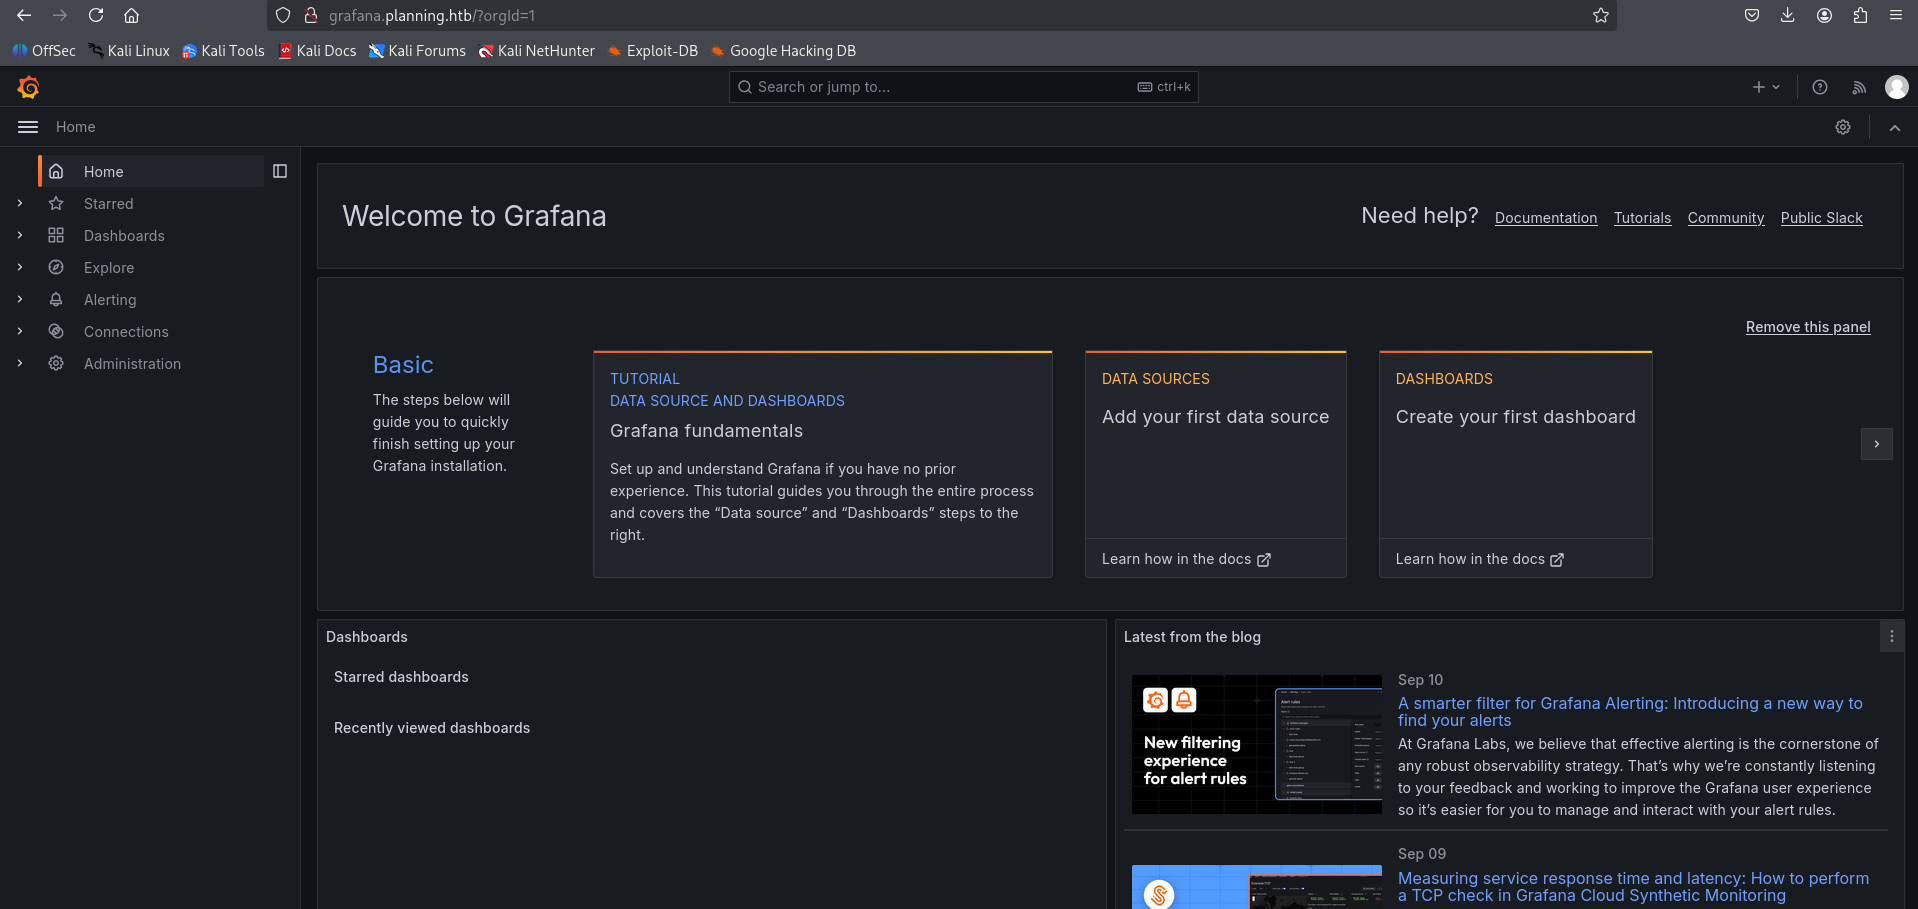Click the browser reload icon

tap(96, 16)
